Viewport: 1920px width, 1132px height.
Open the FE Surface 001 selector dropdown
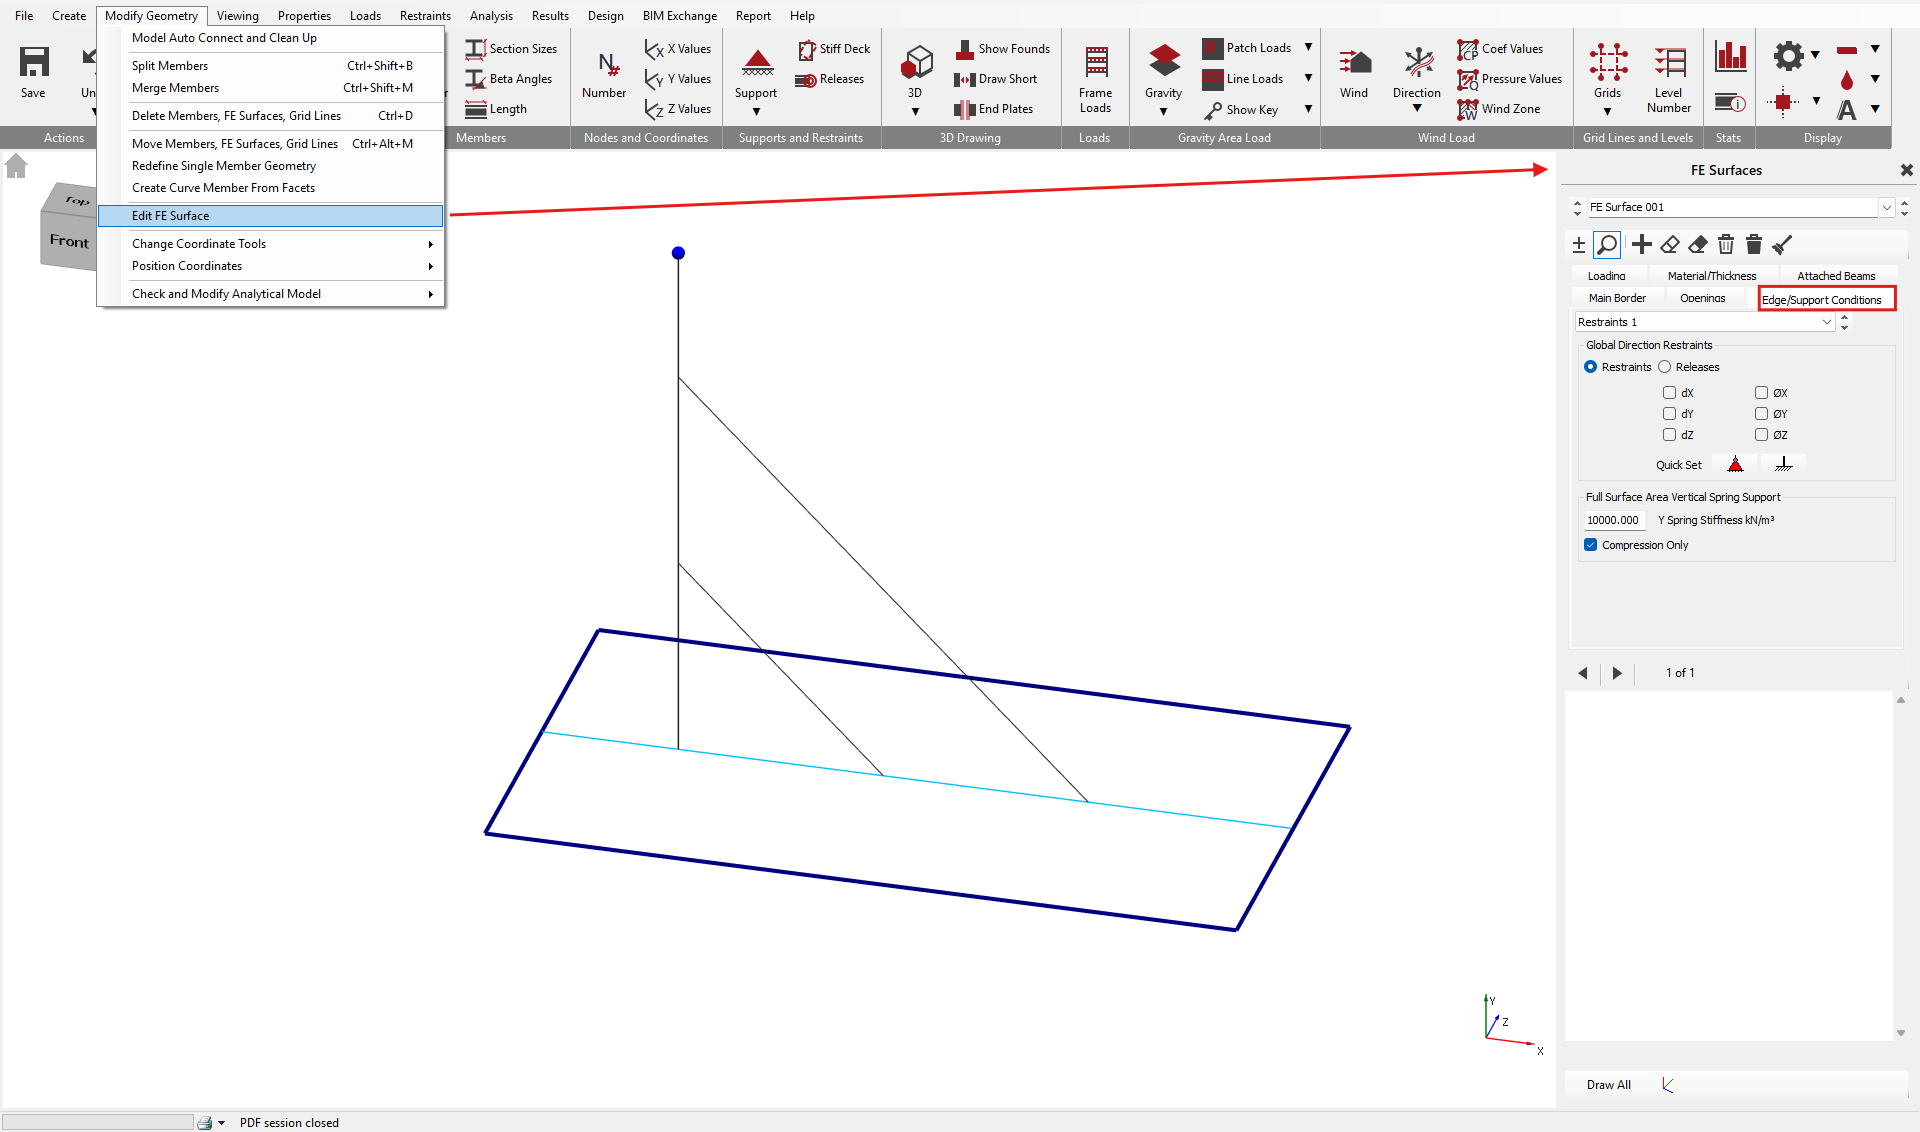pyautogui.click(x=1886, y=207)
